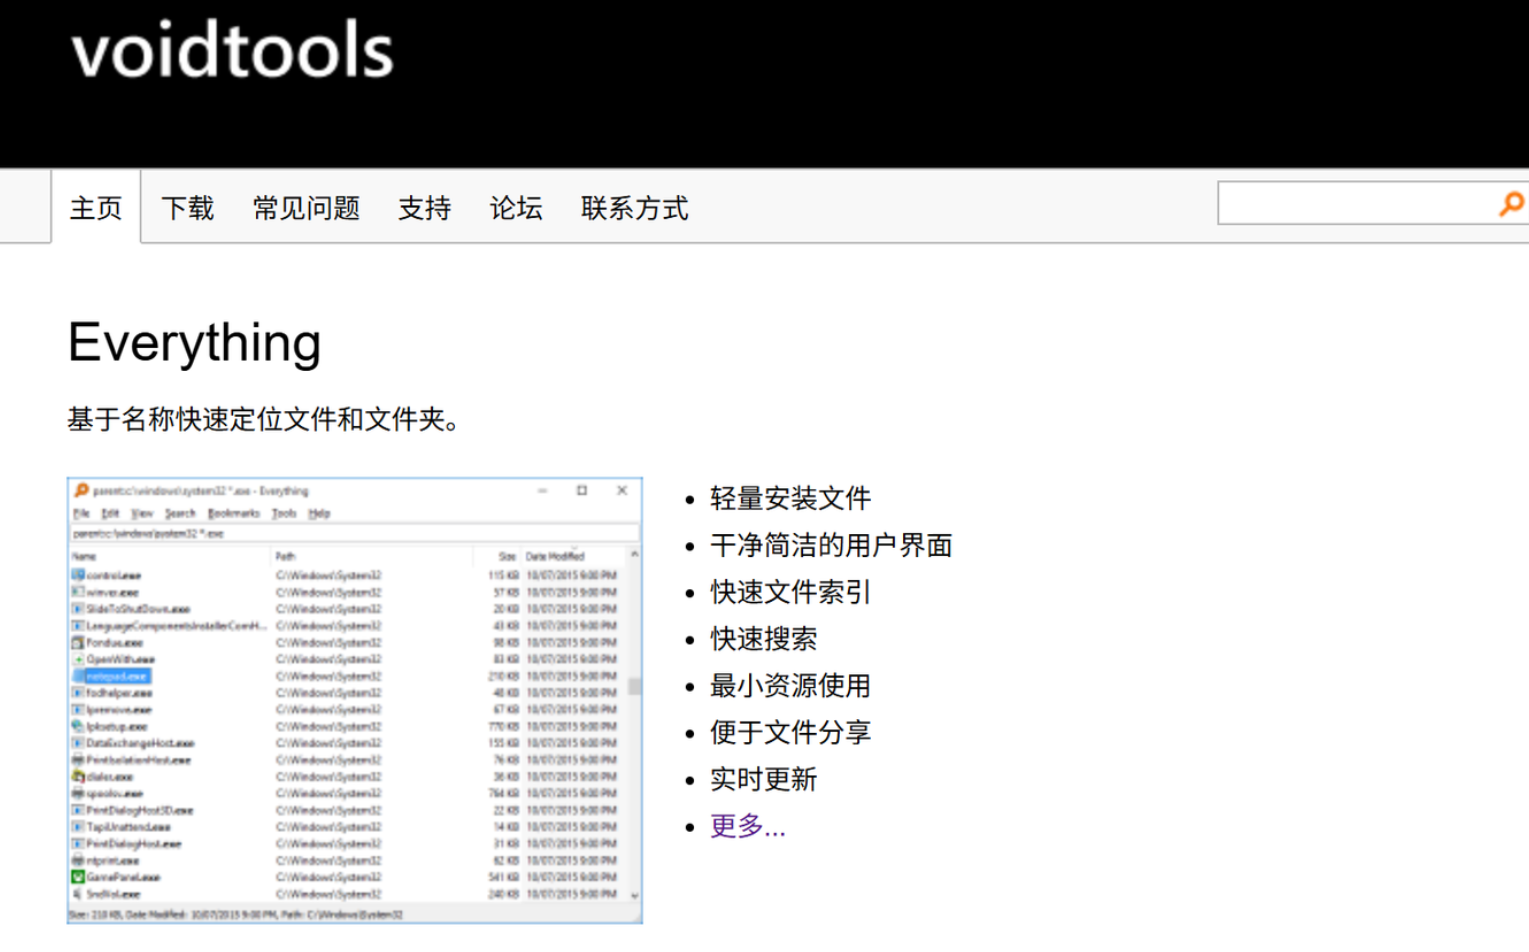The height and width of the screenshot is (952, 1529).
Task: Select the 主页 navigation tab
Action: 96,207
